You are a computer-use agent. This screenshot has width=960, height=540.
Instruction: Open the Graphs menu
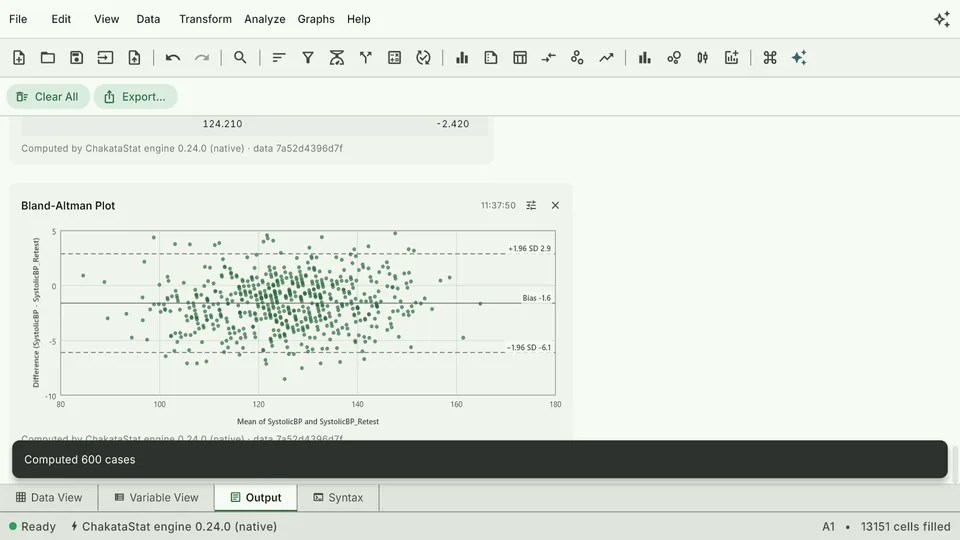pyautogui.click(x=316, y=19)
